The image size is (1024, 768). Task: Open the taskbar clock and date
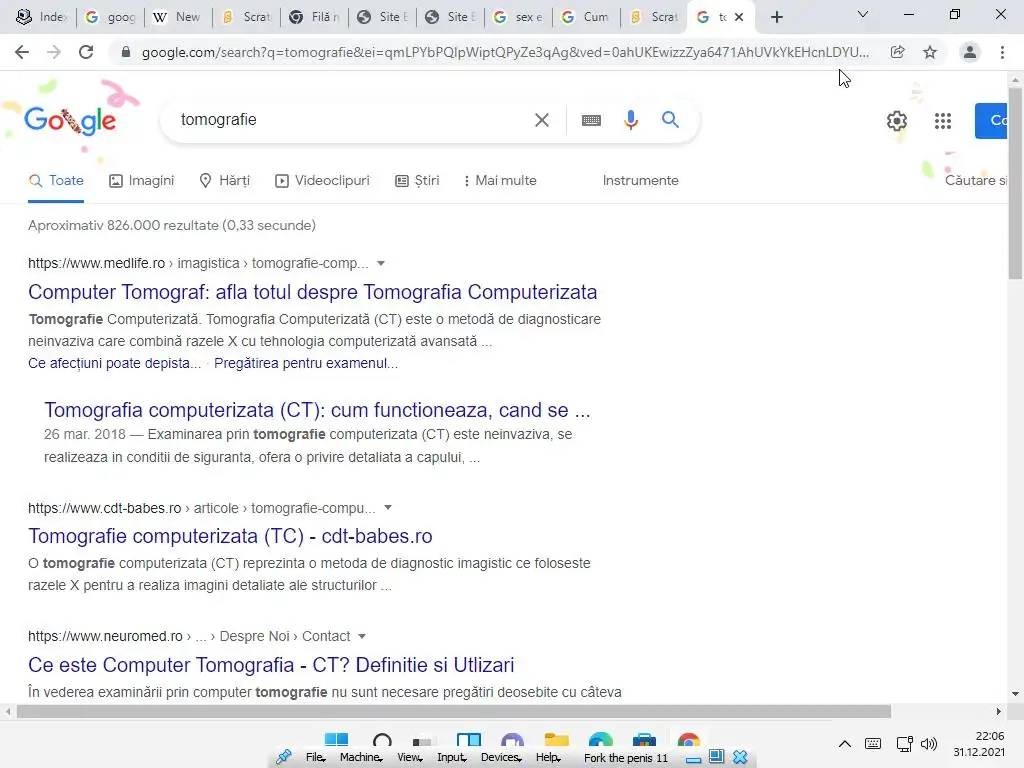(978, 744)
